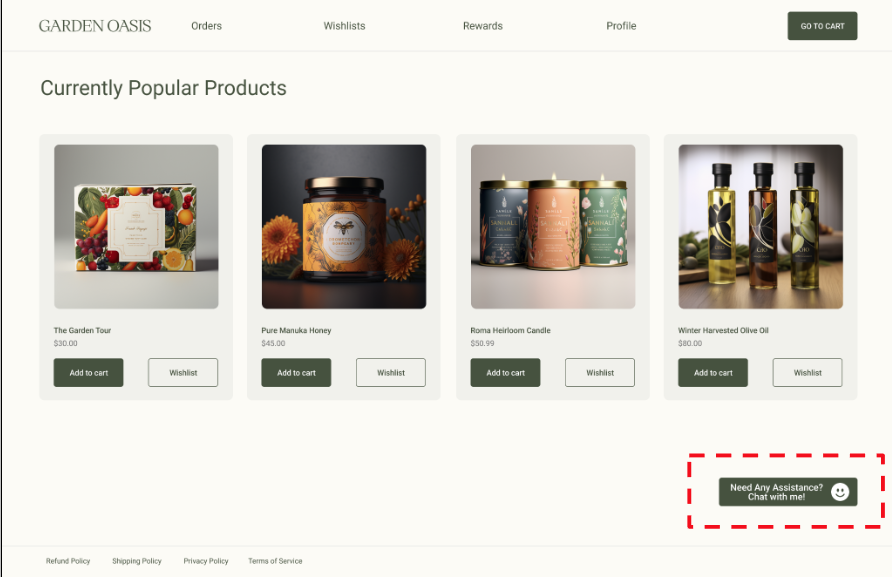The height and width of the screenshot is (577, 892).
Task: Add Roma Heirloom Candle to cart
Action: click(505, 373)
